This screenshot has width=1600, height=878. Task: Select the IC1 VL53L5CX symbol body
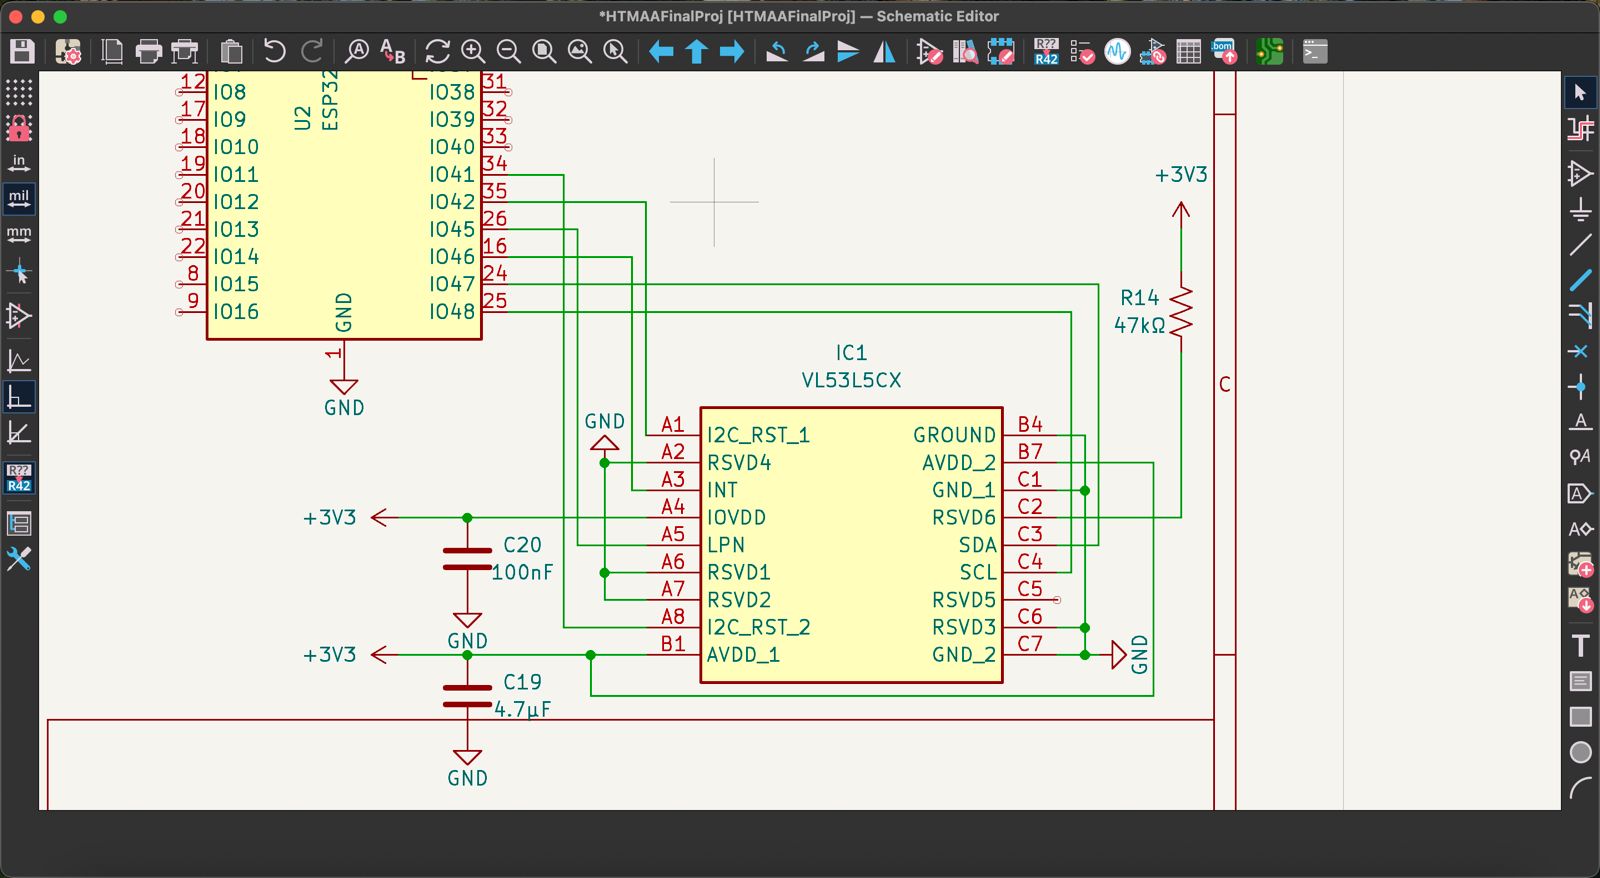[x=851, y=545]
